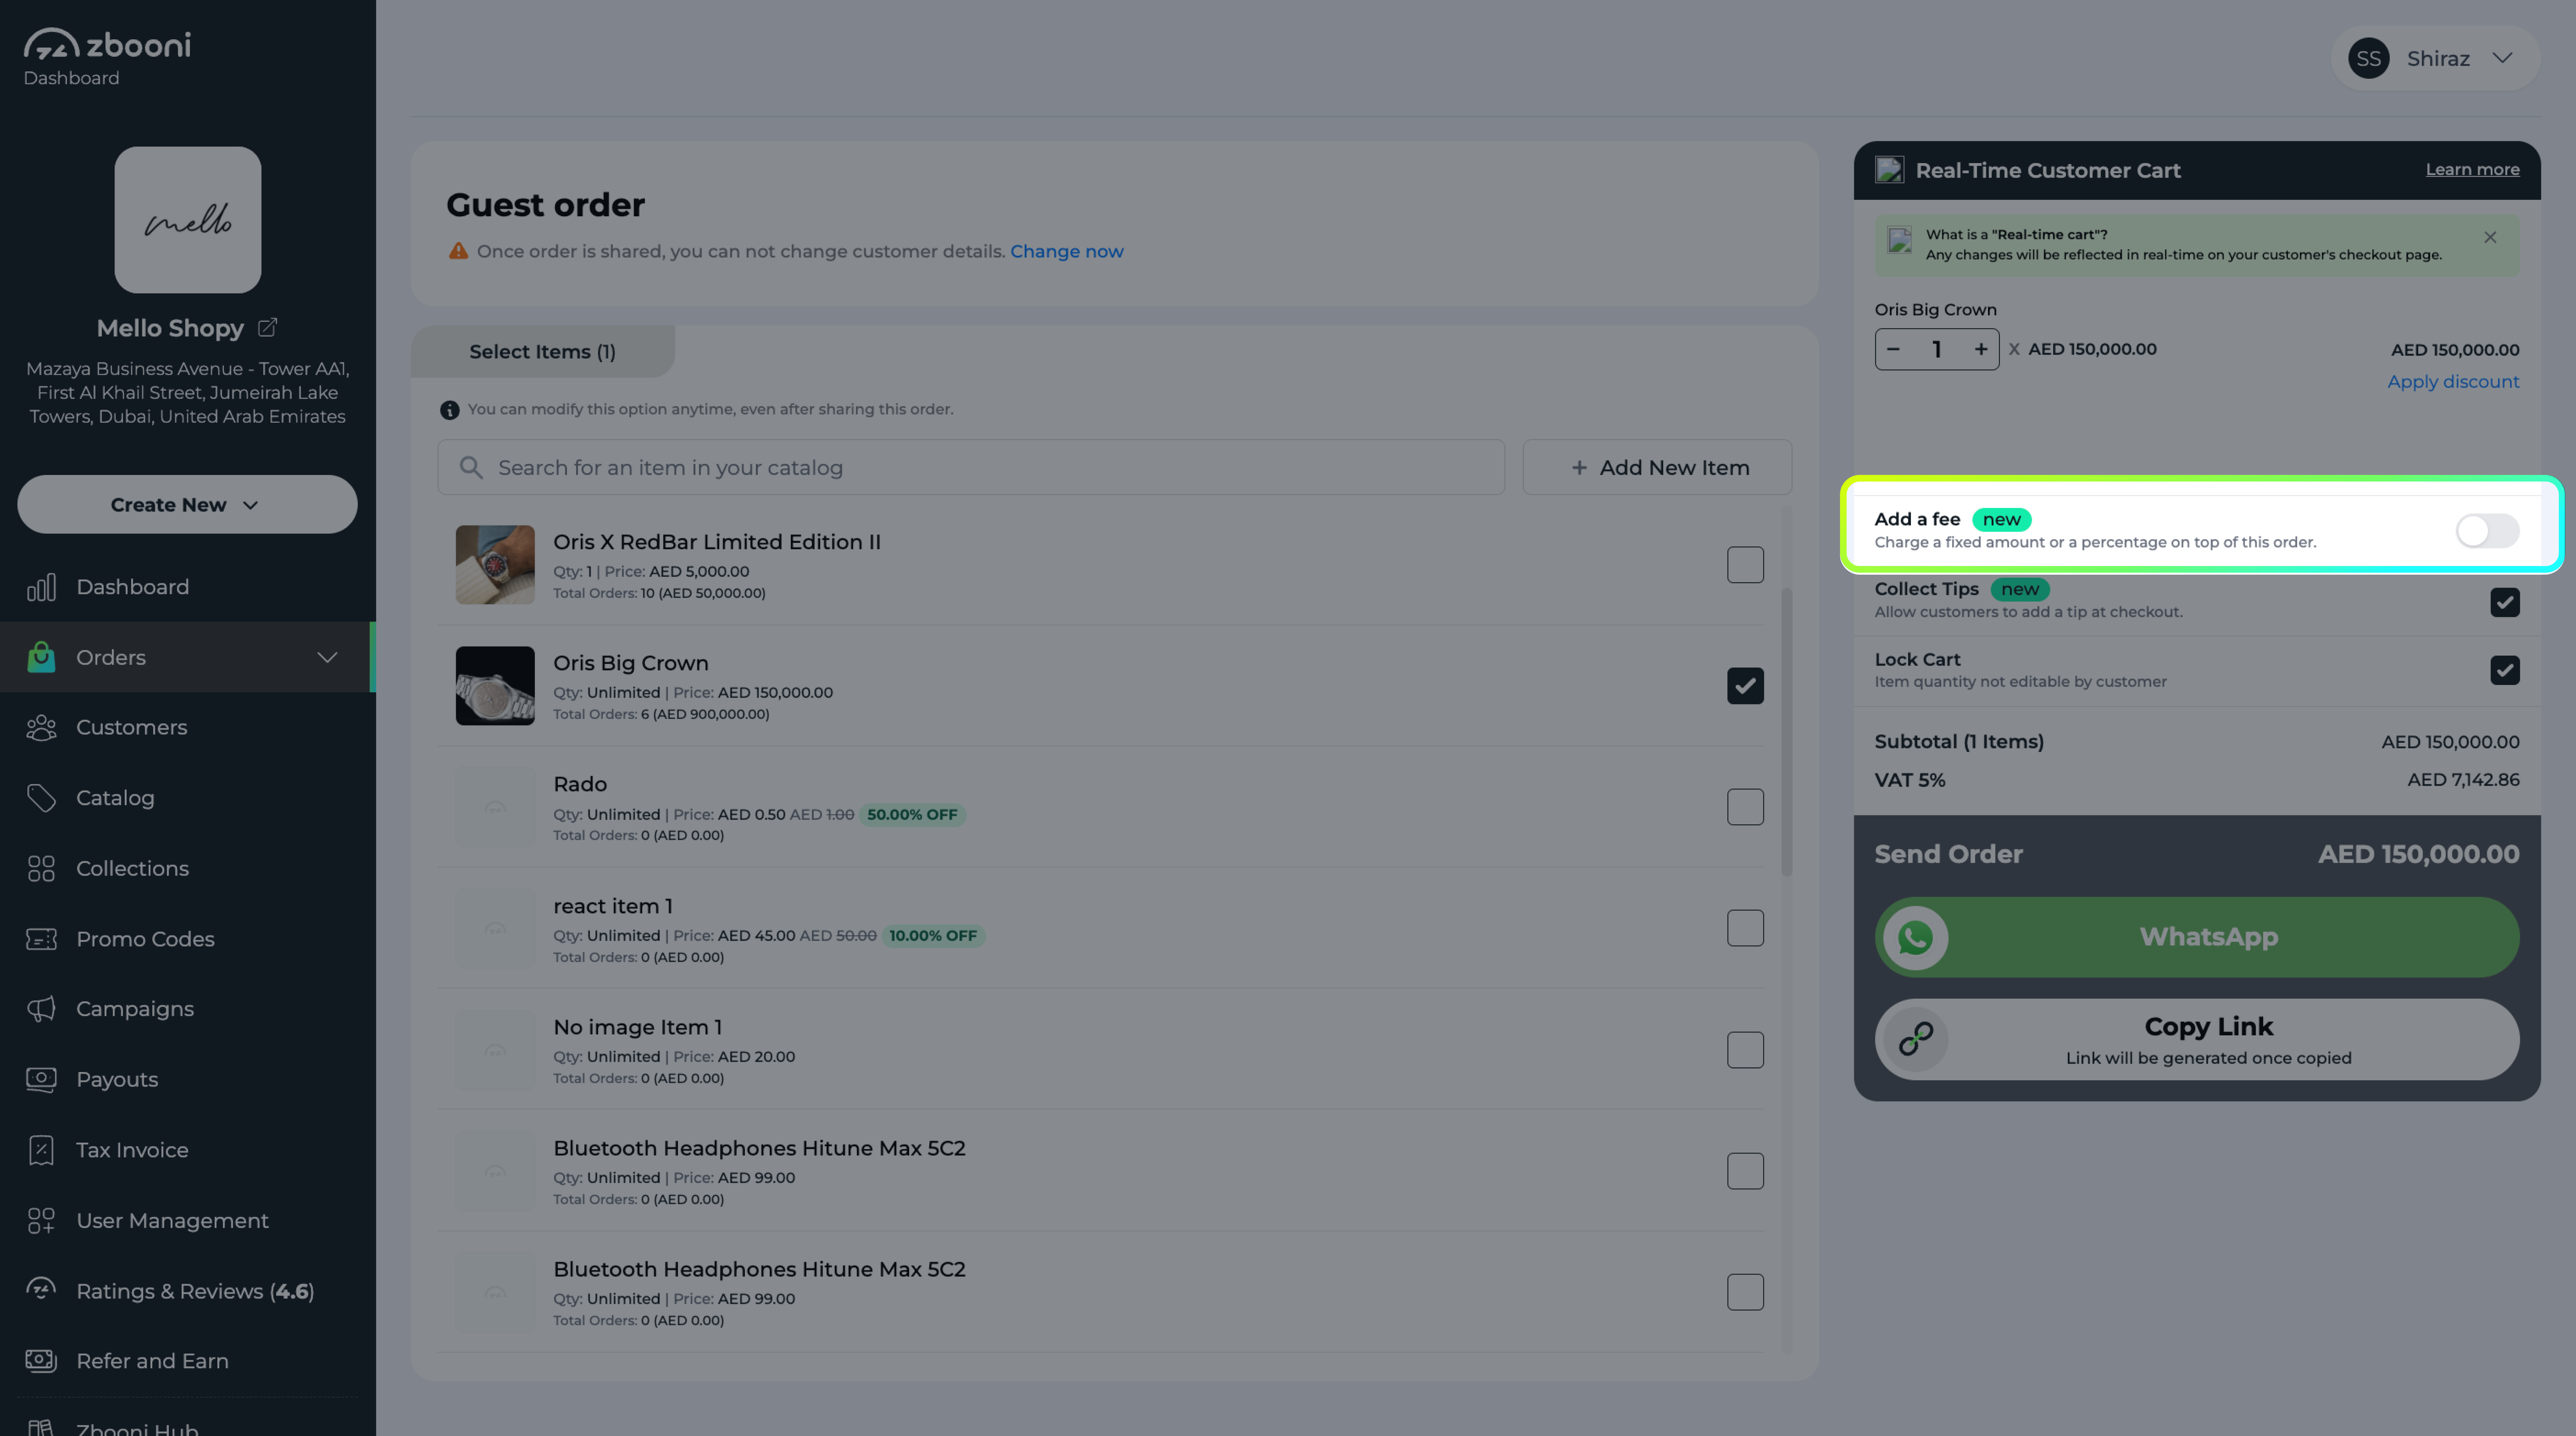The height and width of the screenshot is (1436, 2576).
Task: Dismiss the Real-time cart info banner
Action: (2490, 237)
